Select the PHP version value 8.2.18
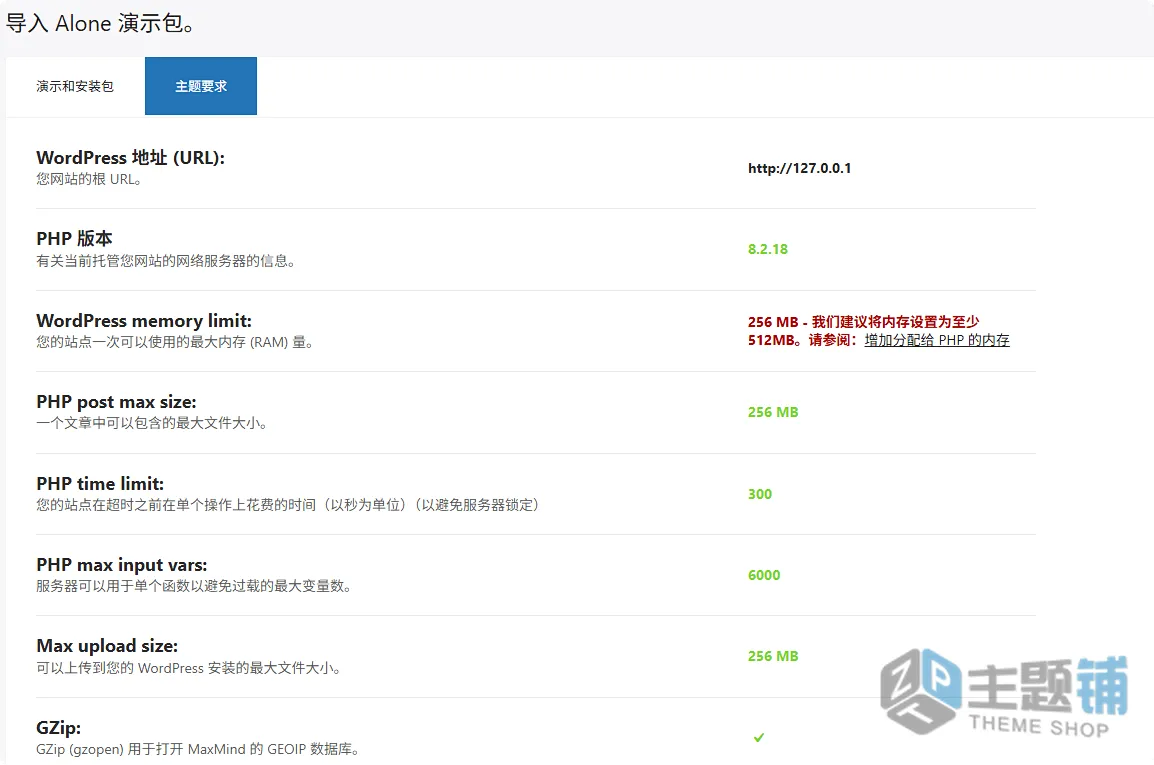This screenshot has width=1154, height=765. pyautogui.click(x=768, y=249)
